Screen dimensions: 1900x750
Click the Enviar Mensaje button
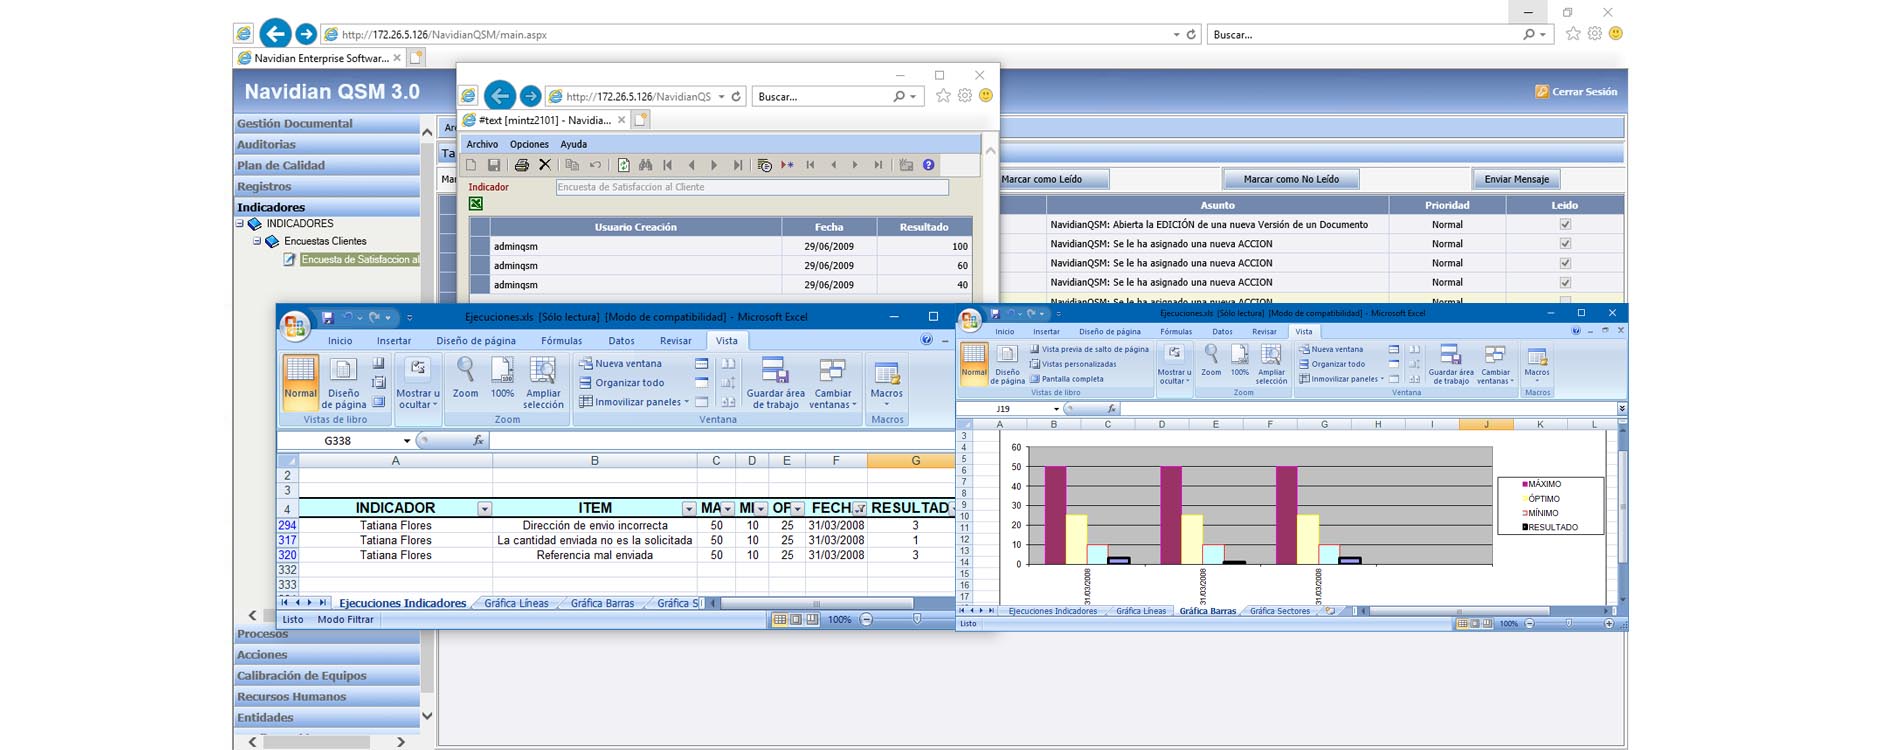click(x=1516, y=179)
